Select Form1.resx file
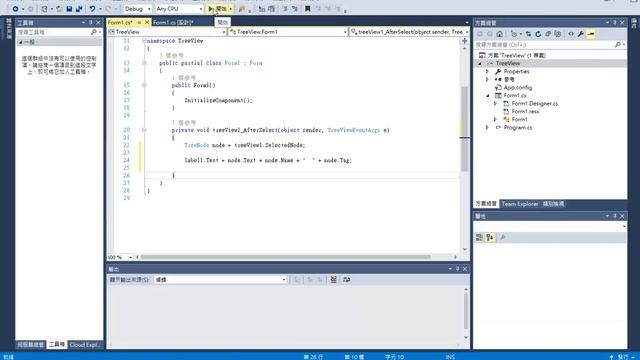The image size is (640, 360). (x=525, y=111)
